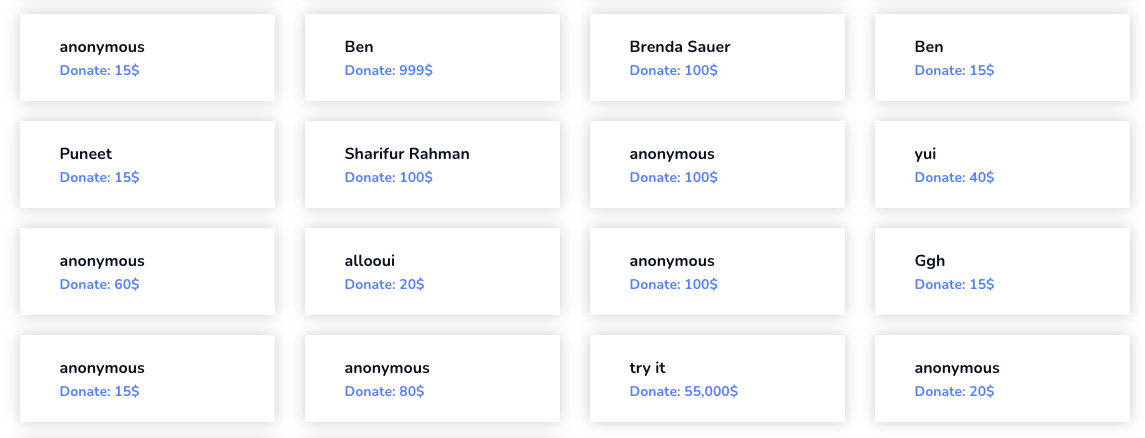This screenshot has width=1145, height=438.
Task: Click the 'try it' donor name
Action: click(x=647, y=368)
